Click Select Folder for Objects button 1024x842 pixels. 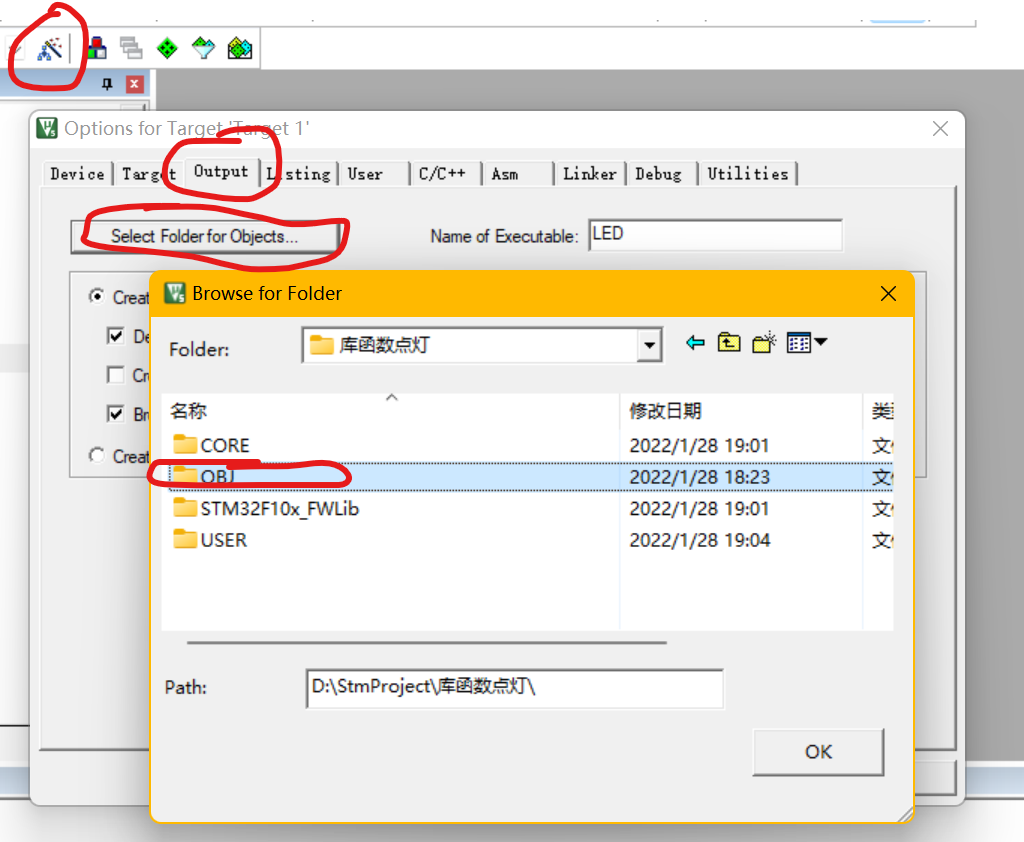click(204, 236)
